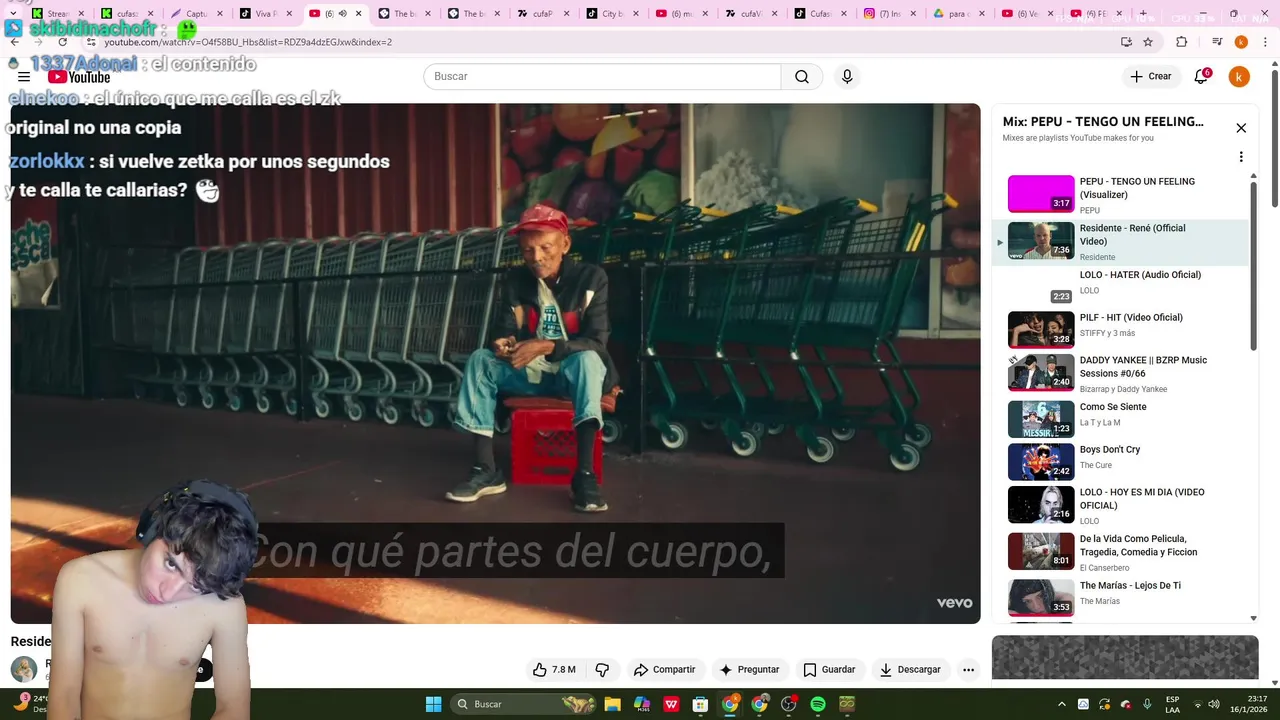Play LOLO - HOY ES MI DIA video

click(1122, 505)
